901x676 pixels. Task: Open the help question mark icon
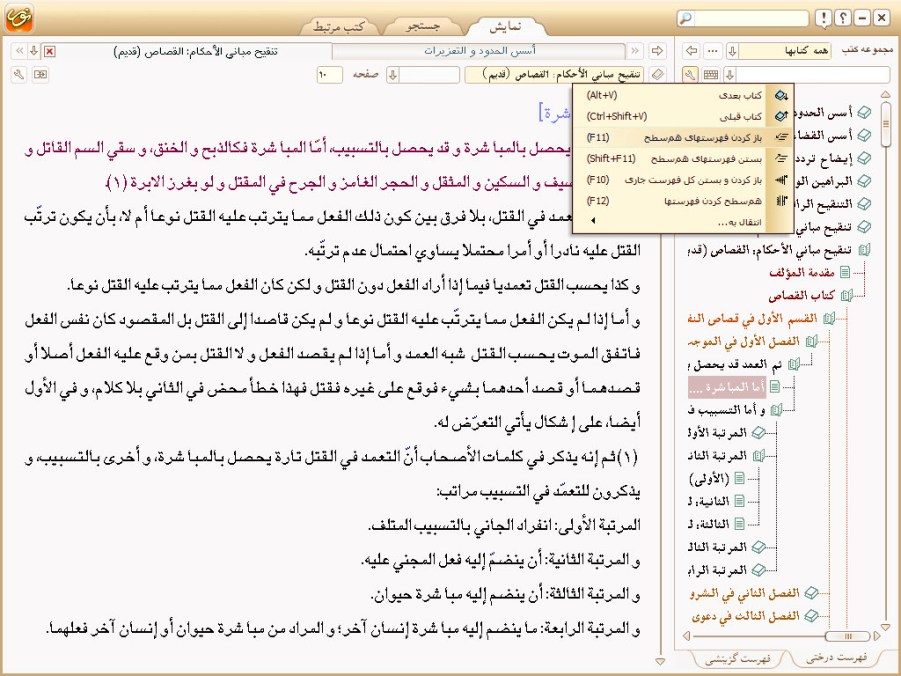[x=843, y=18]
